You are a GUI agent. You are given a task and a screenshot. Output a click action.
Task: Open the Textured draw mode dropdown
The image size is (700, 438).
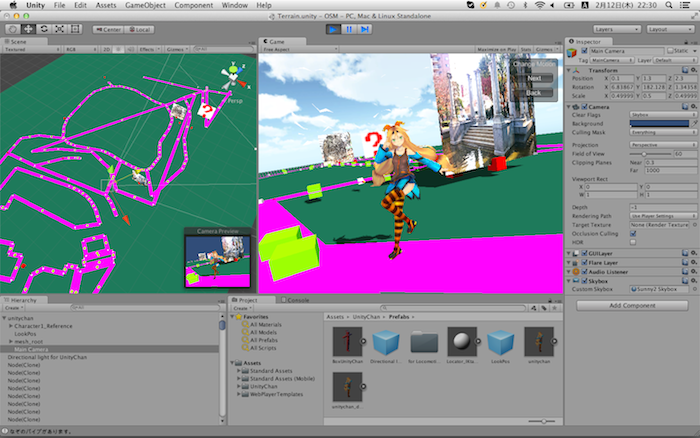click(x=32, y=49)
